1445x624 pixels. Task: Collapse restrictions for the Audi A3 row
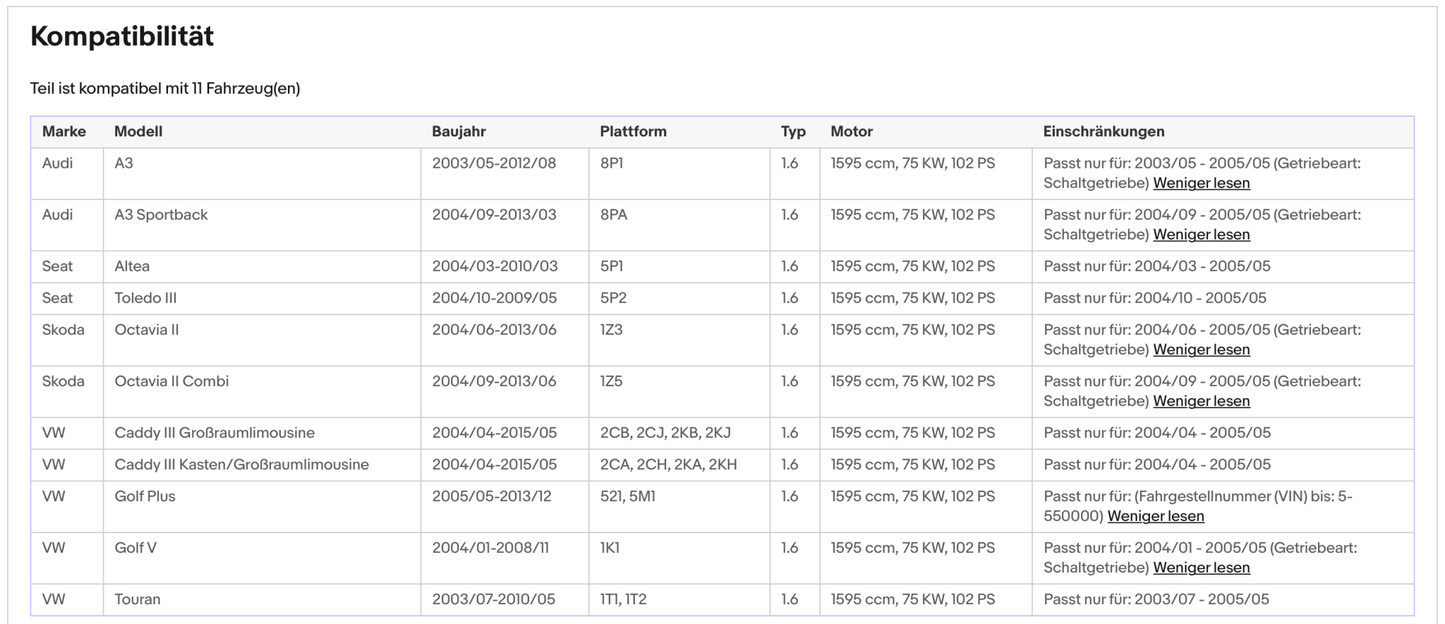[1201, 183]
